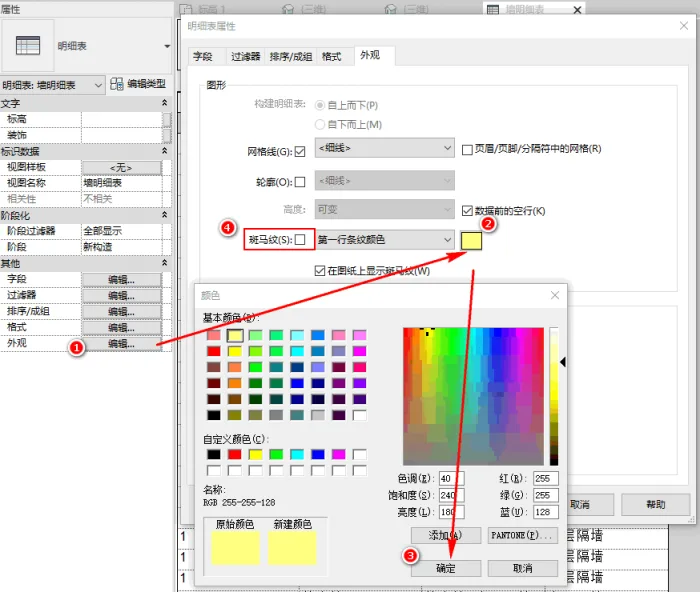
Task: Click 帮助 in Schedule Properties dialog
Action: click(x=655, y=504)
